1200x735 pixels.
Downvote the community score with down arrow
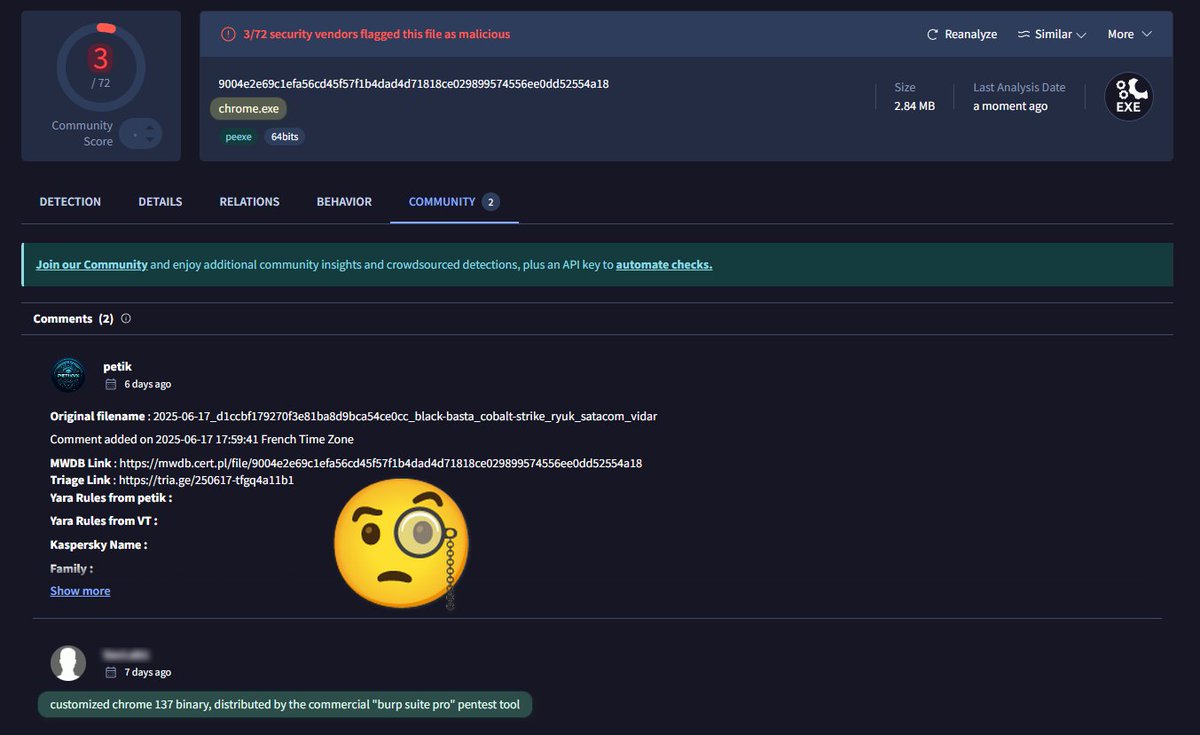click(x=150, y=140)
